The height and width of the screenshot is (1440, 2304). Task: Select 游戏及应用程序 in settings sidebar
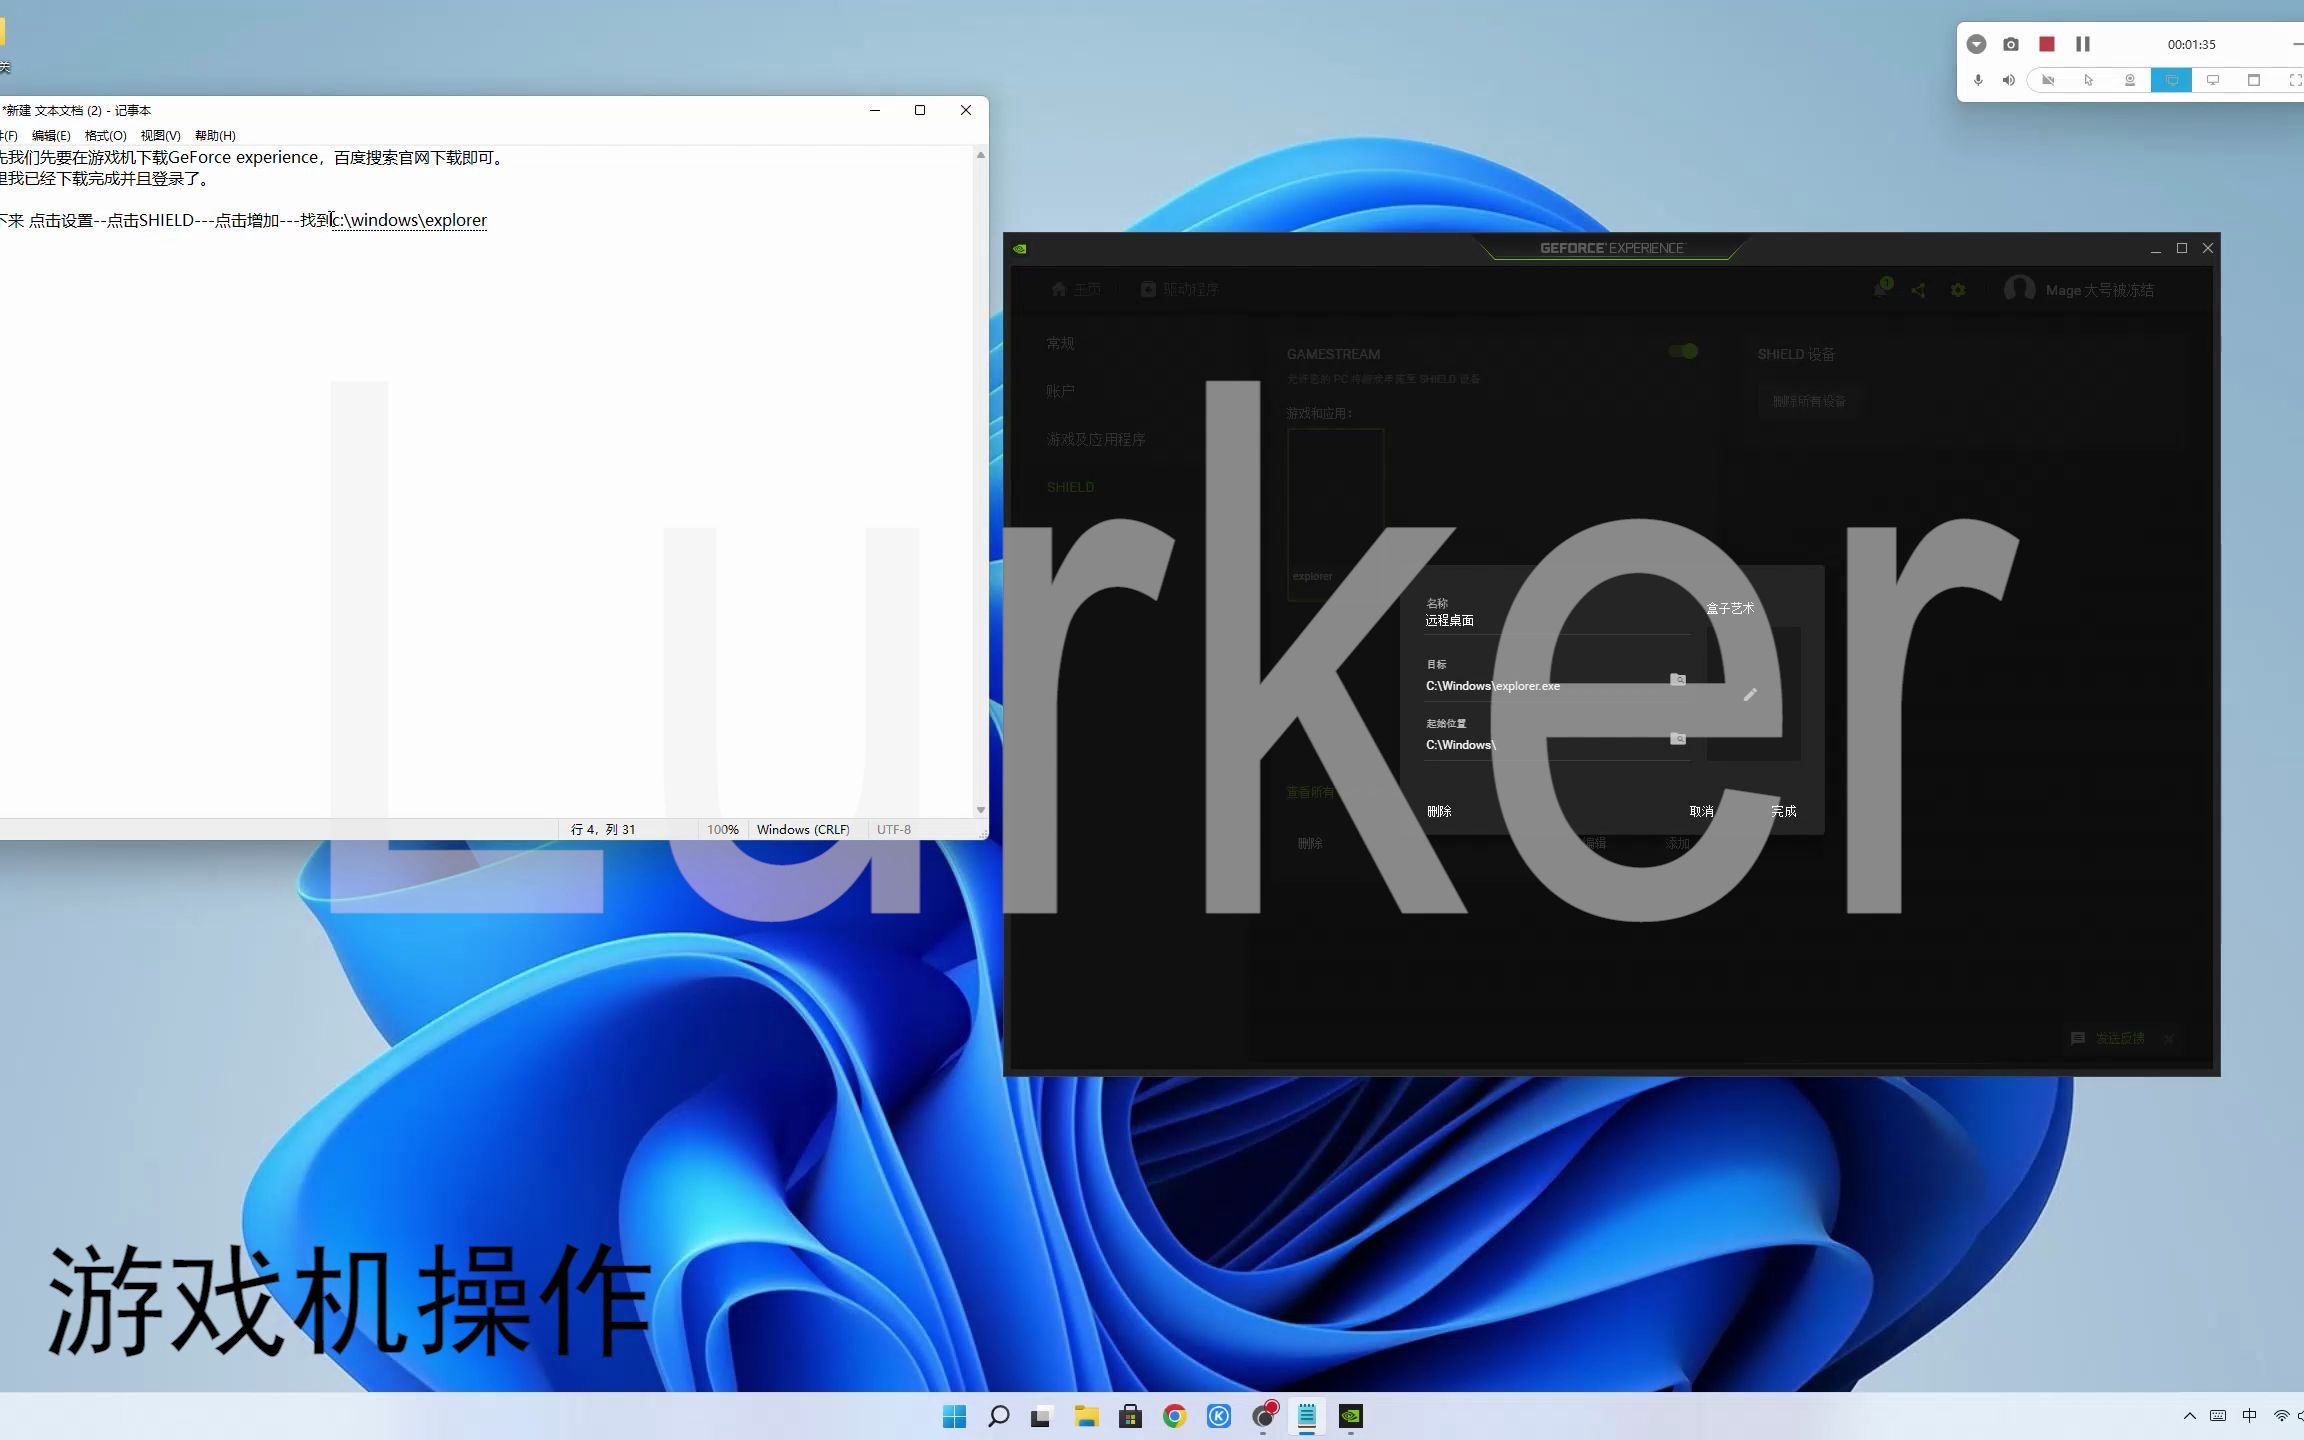click(x=1096, y=439)
